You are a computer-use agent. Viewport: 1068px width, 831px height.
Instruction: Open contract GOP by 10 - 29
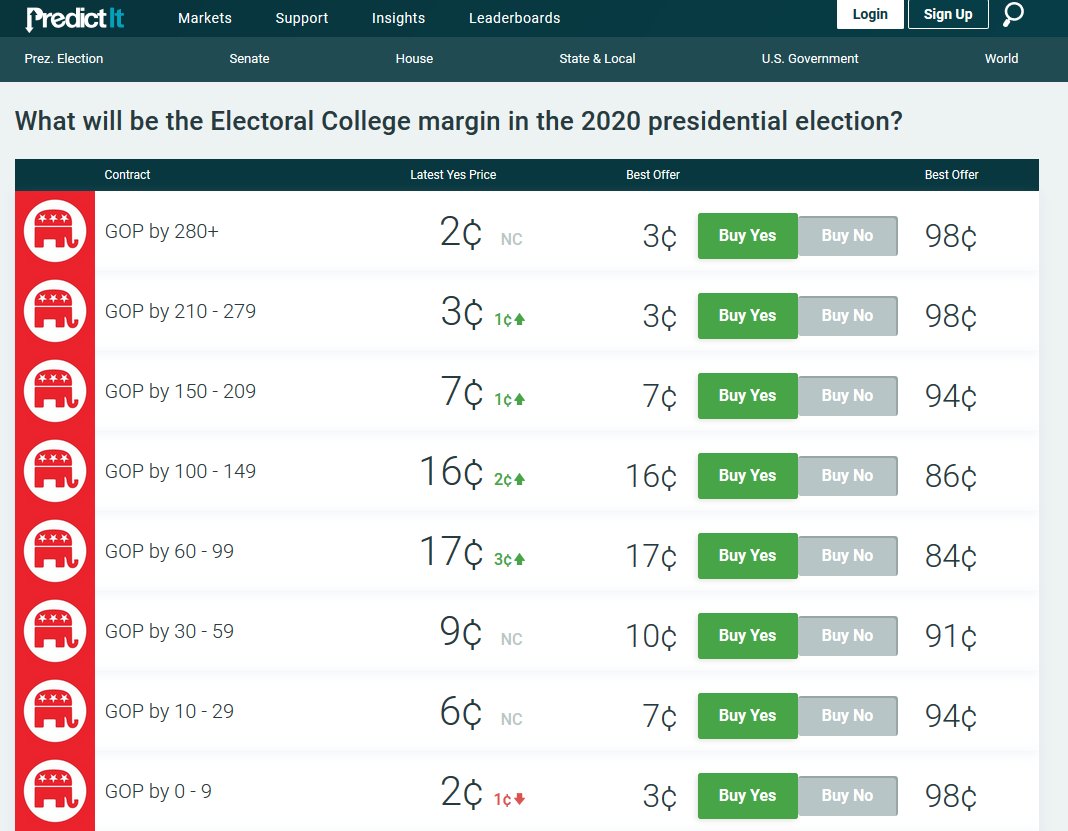pyautogui.click(x=169, y=711)
